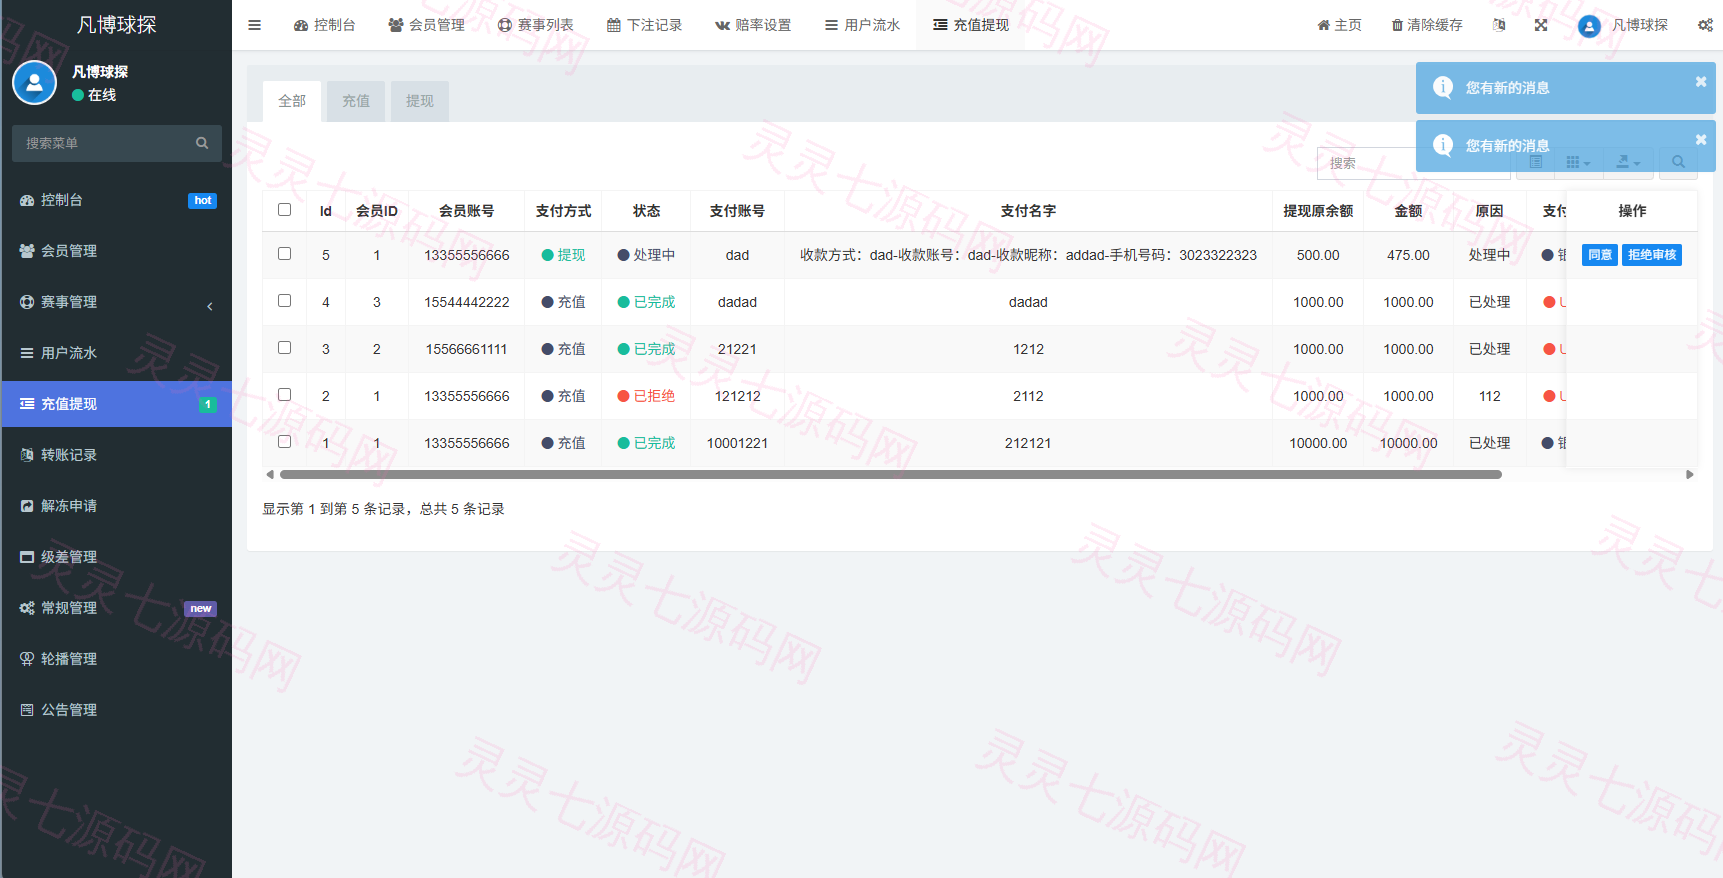Focus the 搜索菜单 sidebar search field
The image size is (1723, 878).
pyautogui.click(x=105, y=143)
